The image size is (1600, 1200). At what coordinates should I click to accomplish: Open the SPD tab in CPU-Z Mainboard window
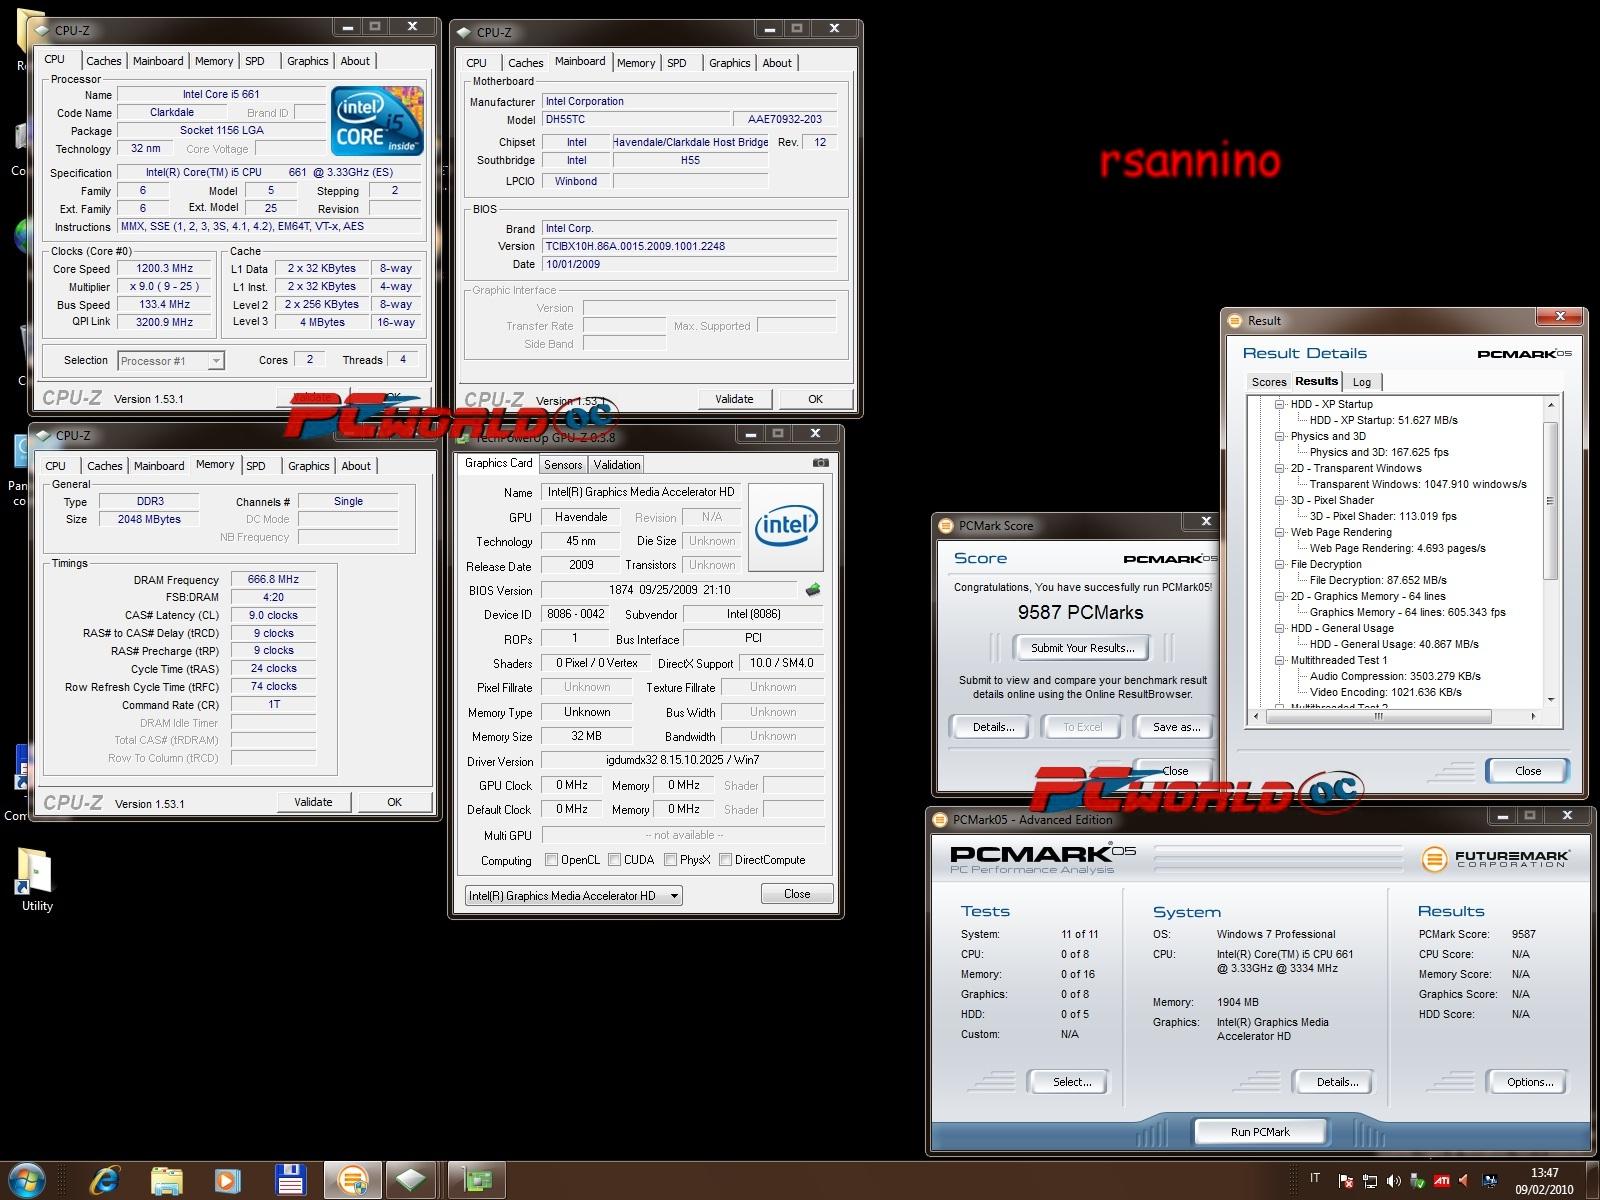pos(677,63)
